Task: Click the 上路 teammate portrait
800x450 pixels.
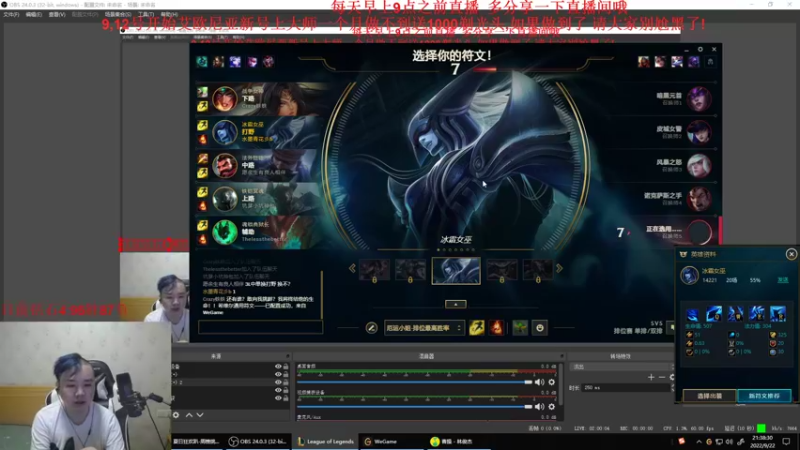Action: [224, 198]
